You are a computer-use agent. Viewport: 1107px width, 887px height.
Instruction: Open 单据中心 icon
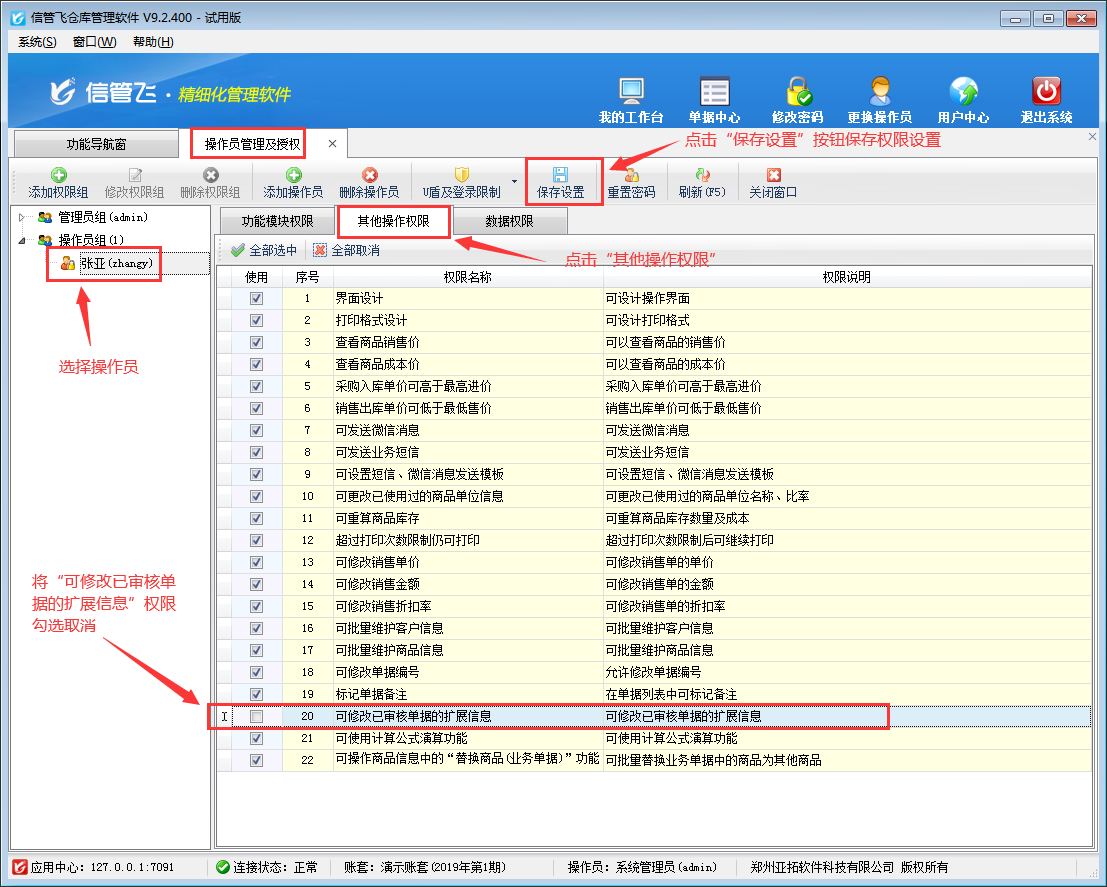click(714, 92)
